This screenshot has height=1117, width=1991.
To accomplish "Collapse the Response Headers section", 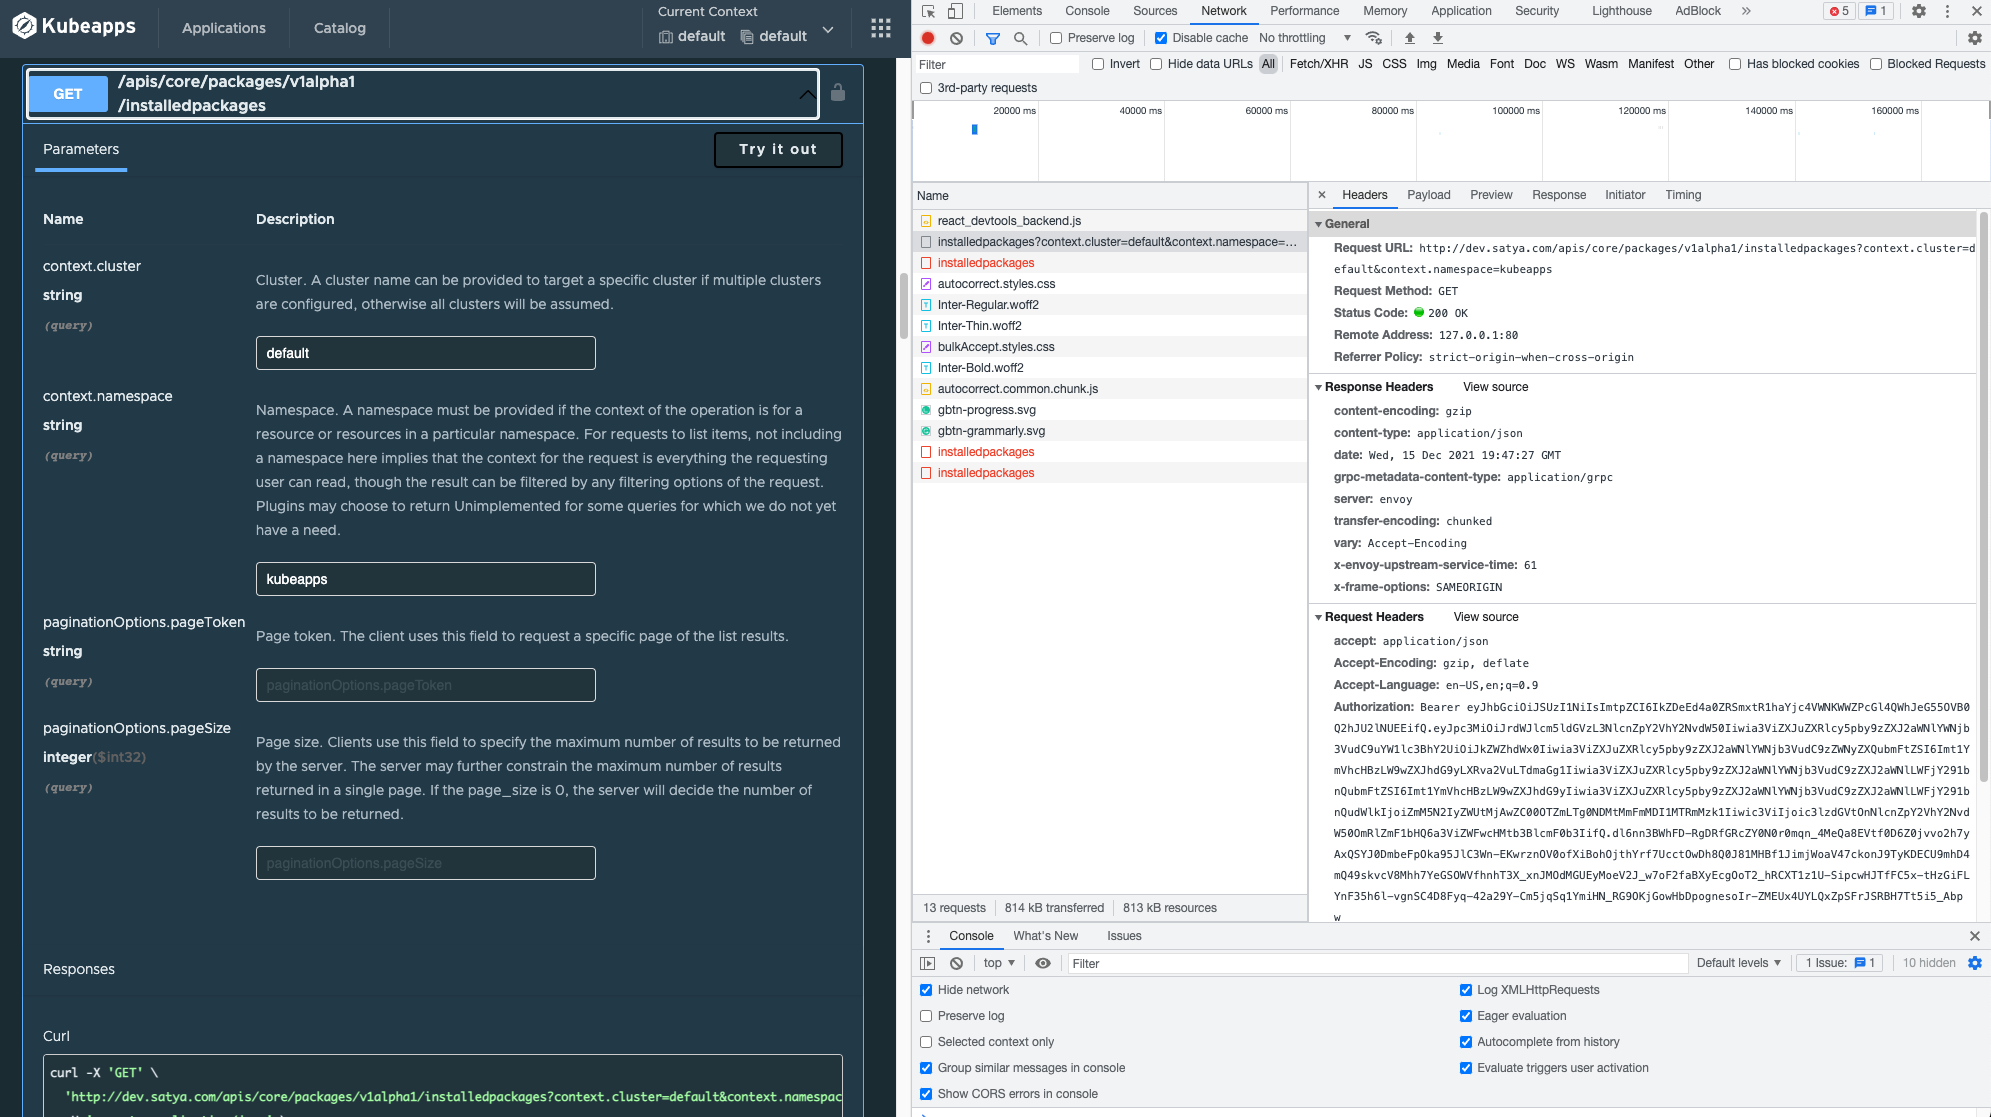I will click(x=1320, y=387).
